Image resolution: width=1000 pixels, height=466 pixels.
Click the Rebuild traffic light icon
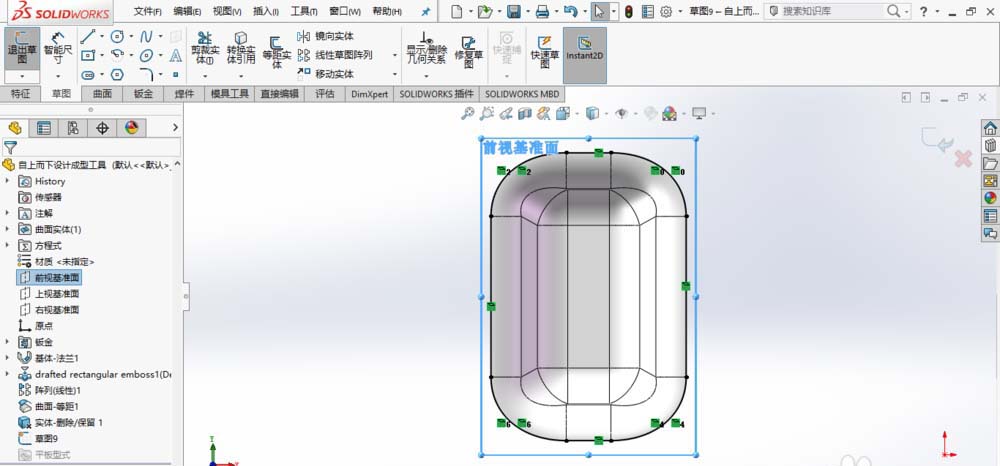[628, 11]
